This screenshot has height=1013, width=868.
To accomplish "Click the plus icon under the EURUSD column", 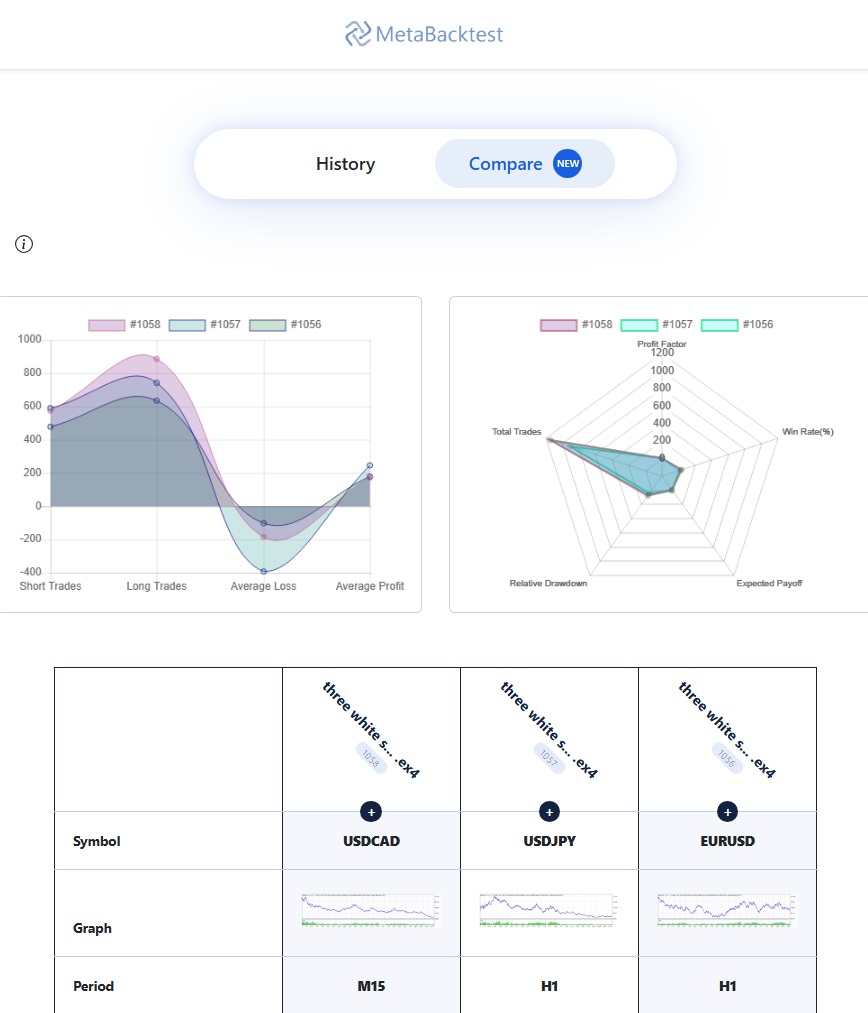I will 727,812.
